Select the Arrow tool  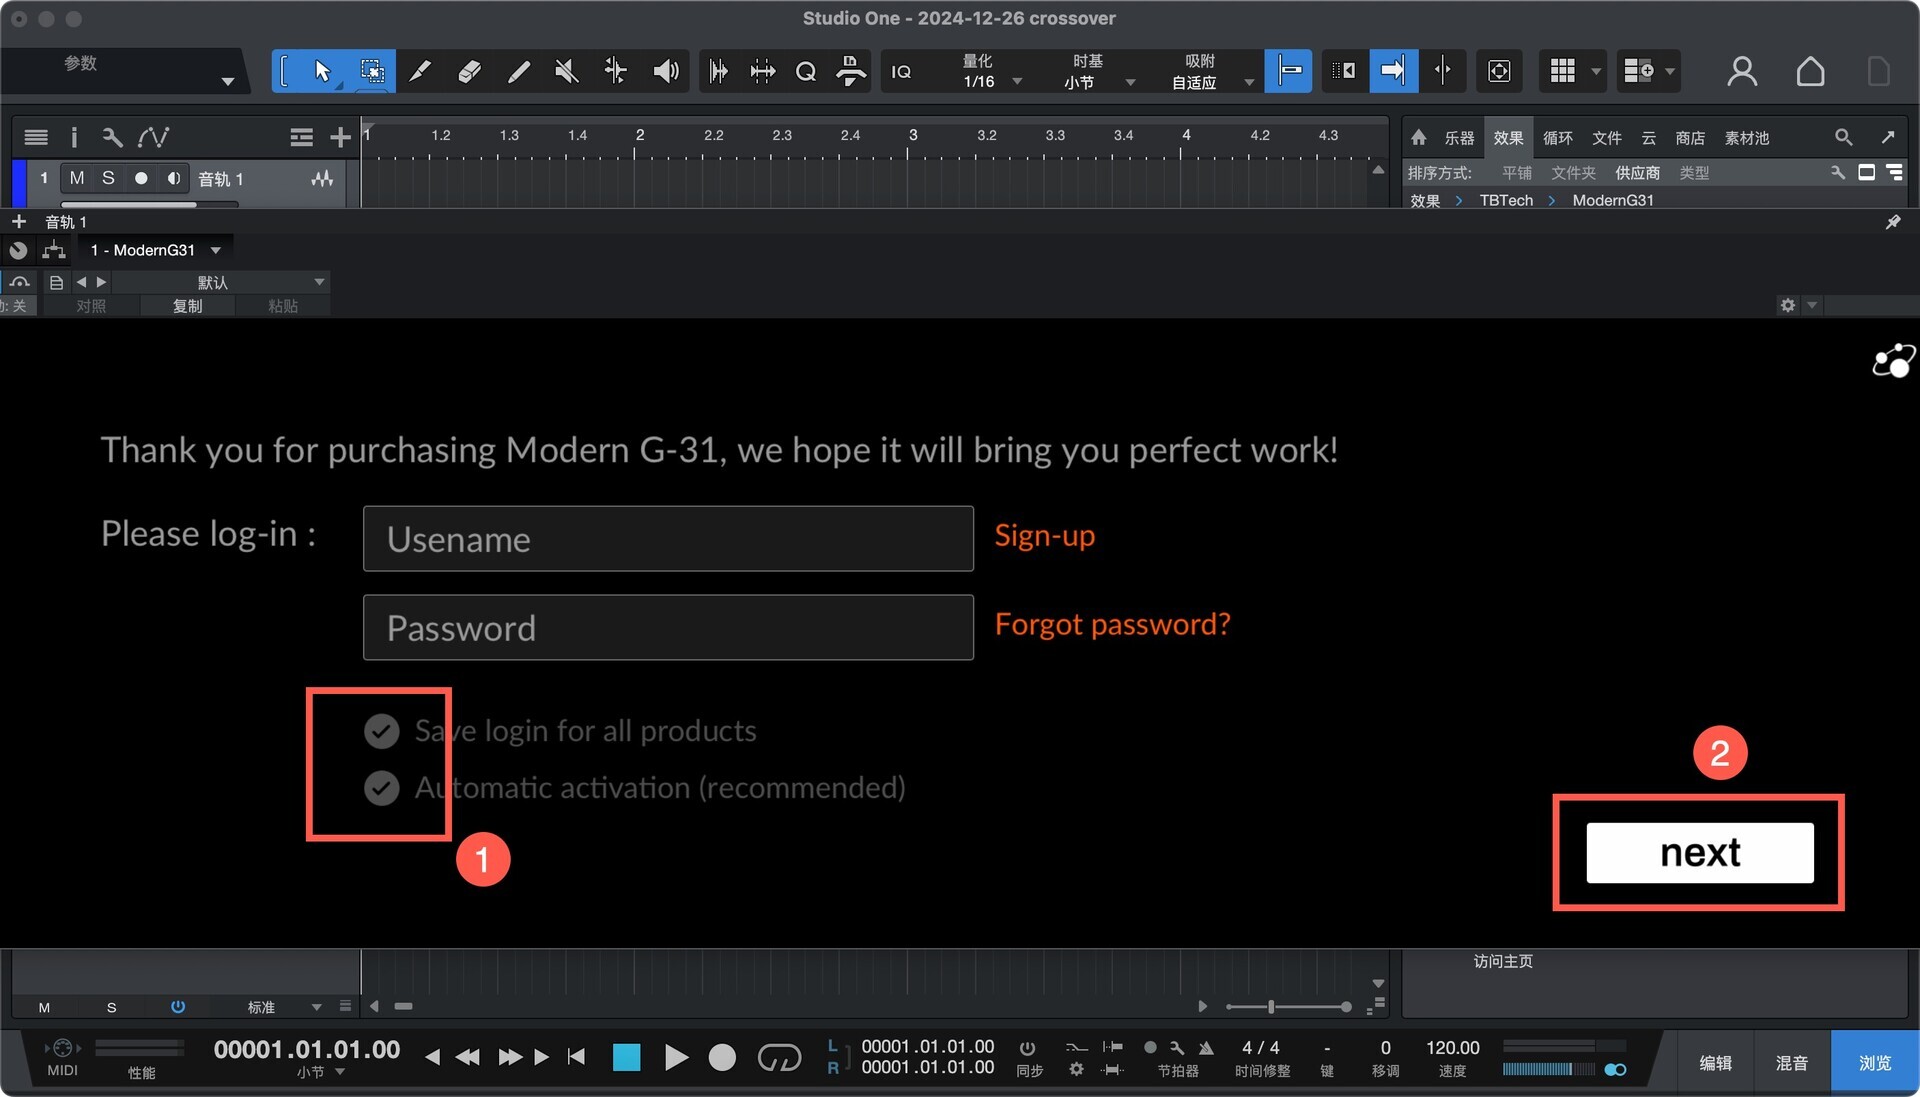tap(322, 71)
